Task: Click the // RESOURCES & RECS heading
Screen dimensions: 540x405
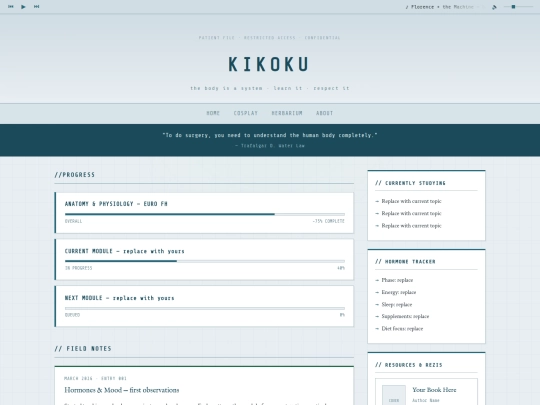Action: pyautogui.click(x=408, y=365)
